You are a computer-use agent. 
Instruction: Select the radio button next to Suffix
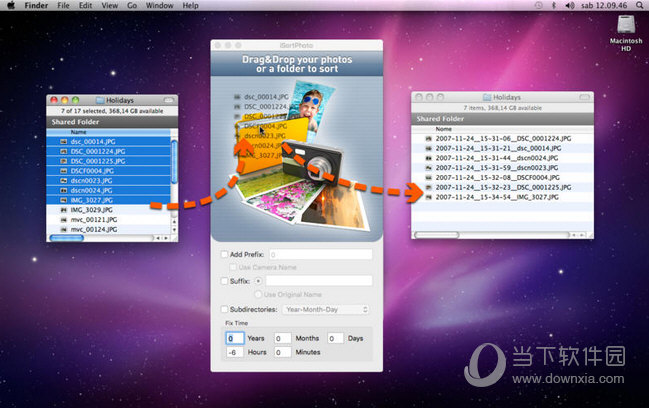pyautogui.click(x=258, y=281)
